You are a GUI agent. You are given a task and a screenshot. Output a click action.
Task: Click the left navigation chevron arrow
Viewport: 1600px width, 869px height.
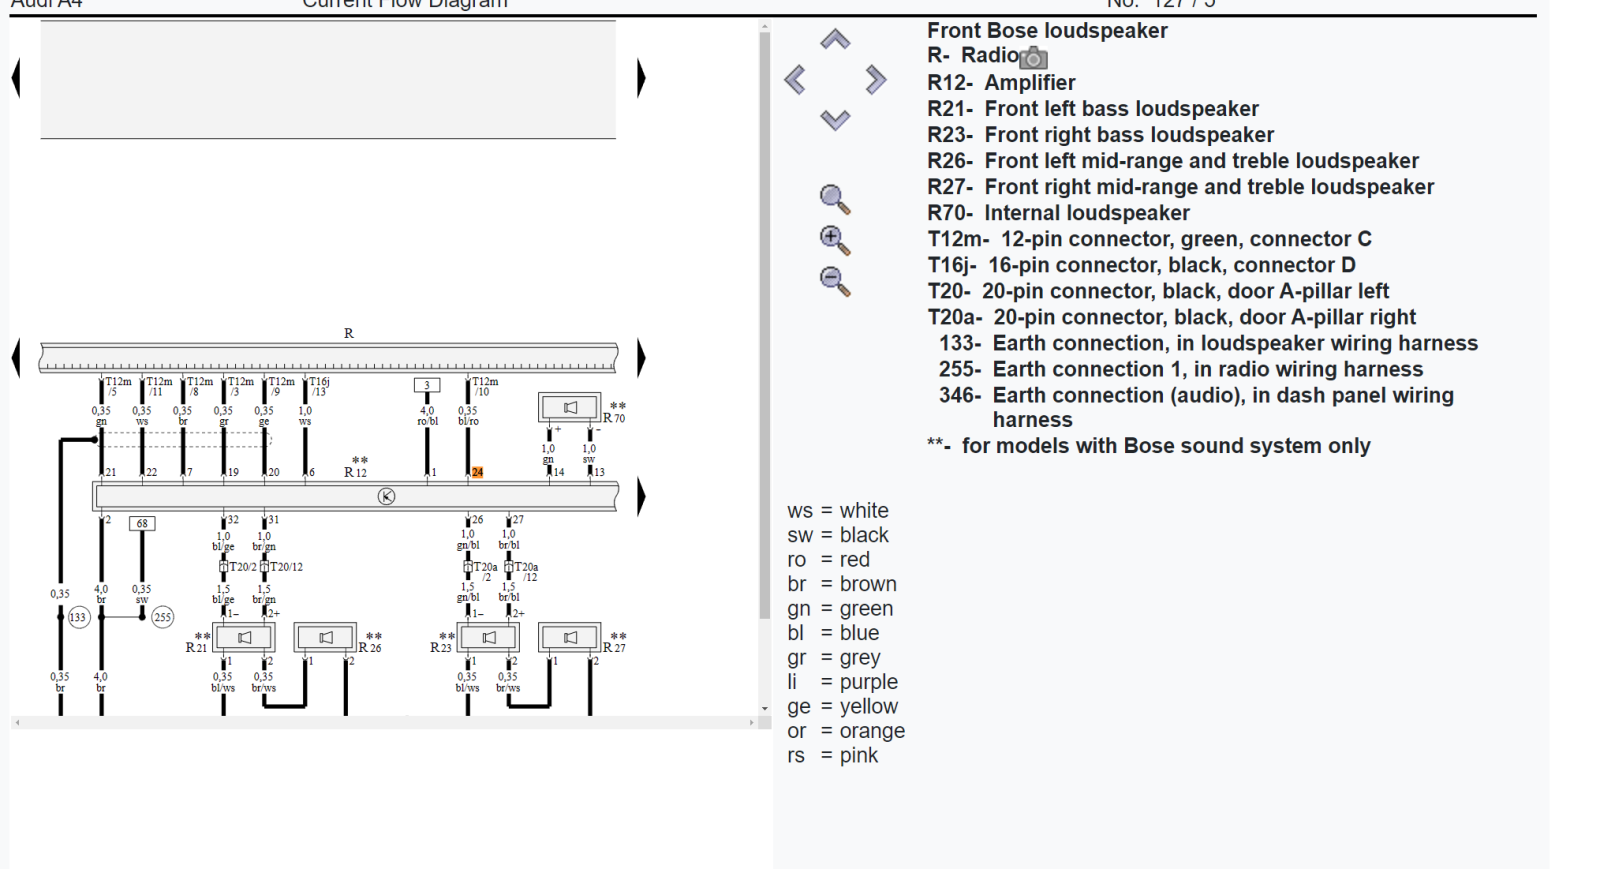(795, 79)
